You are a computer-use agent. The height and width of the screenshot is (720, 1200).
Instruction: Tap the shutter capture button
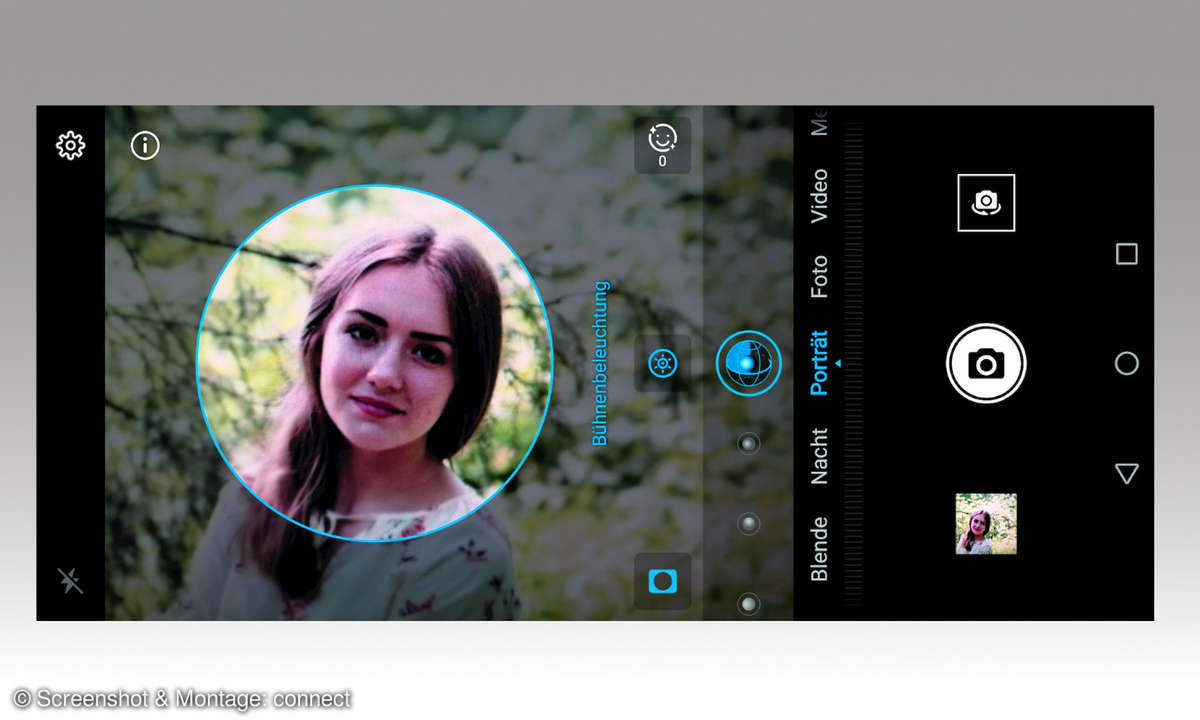(986, 363)
